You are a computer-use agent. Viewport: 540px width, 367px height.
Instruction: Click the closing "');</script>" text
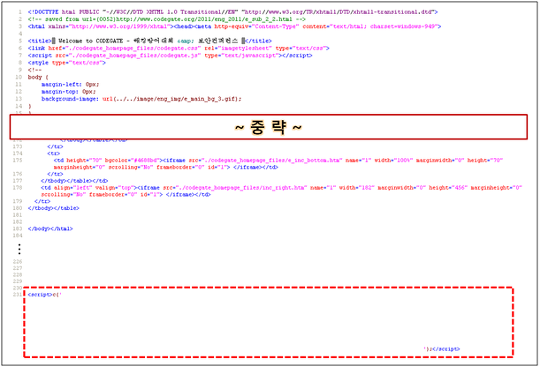[442, 349]
